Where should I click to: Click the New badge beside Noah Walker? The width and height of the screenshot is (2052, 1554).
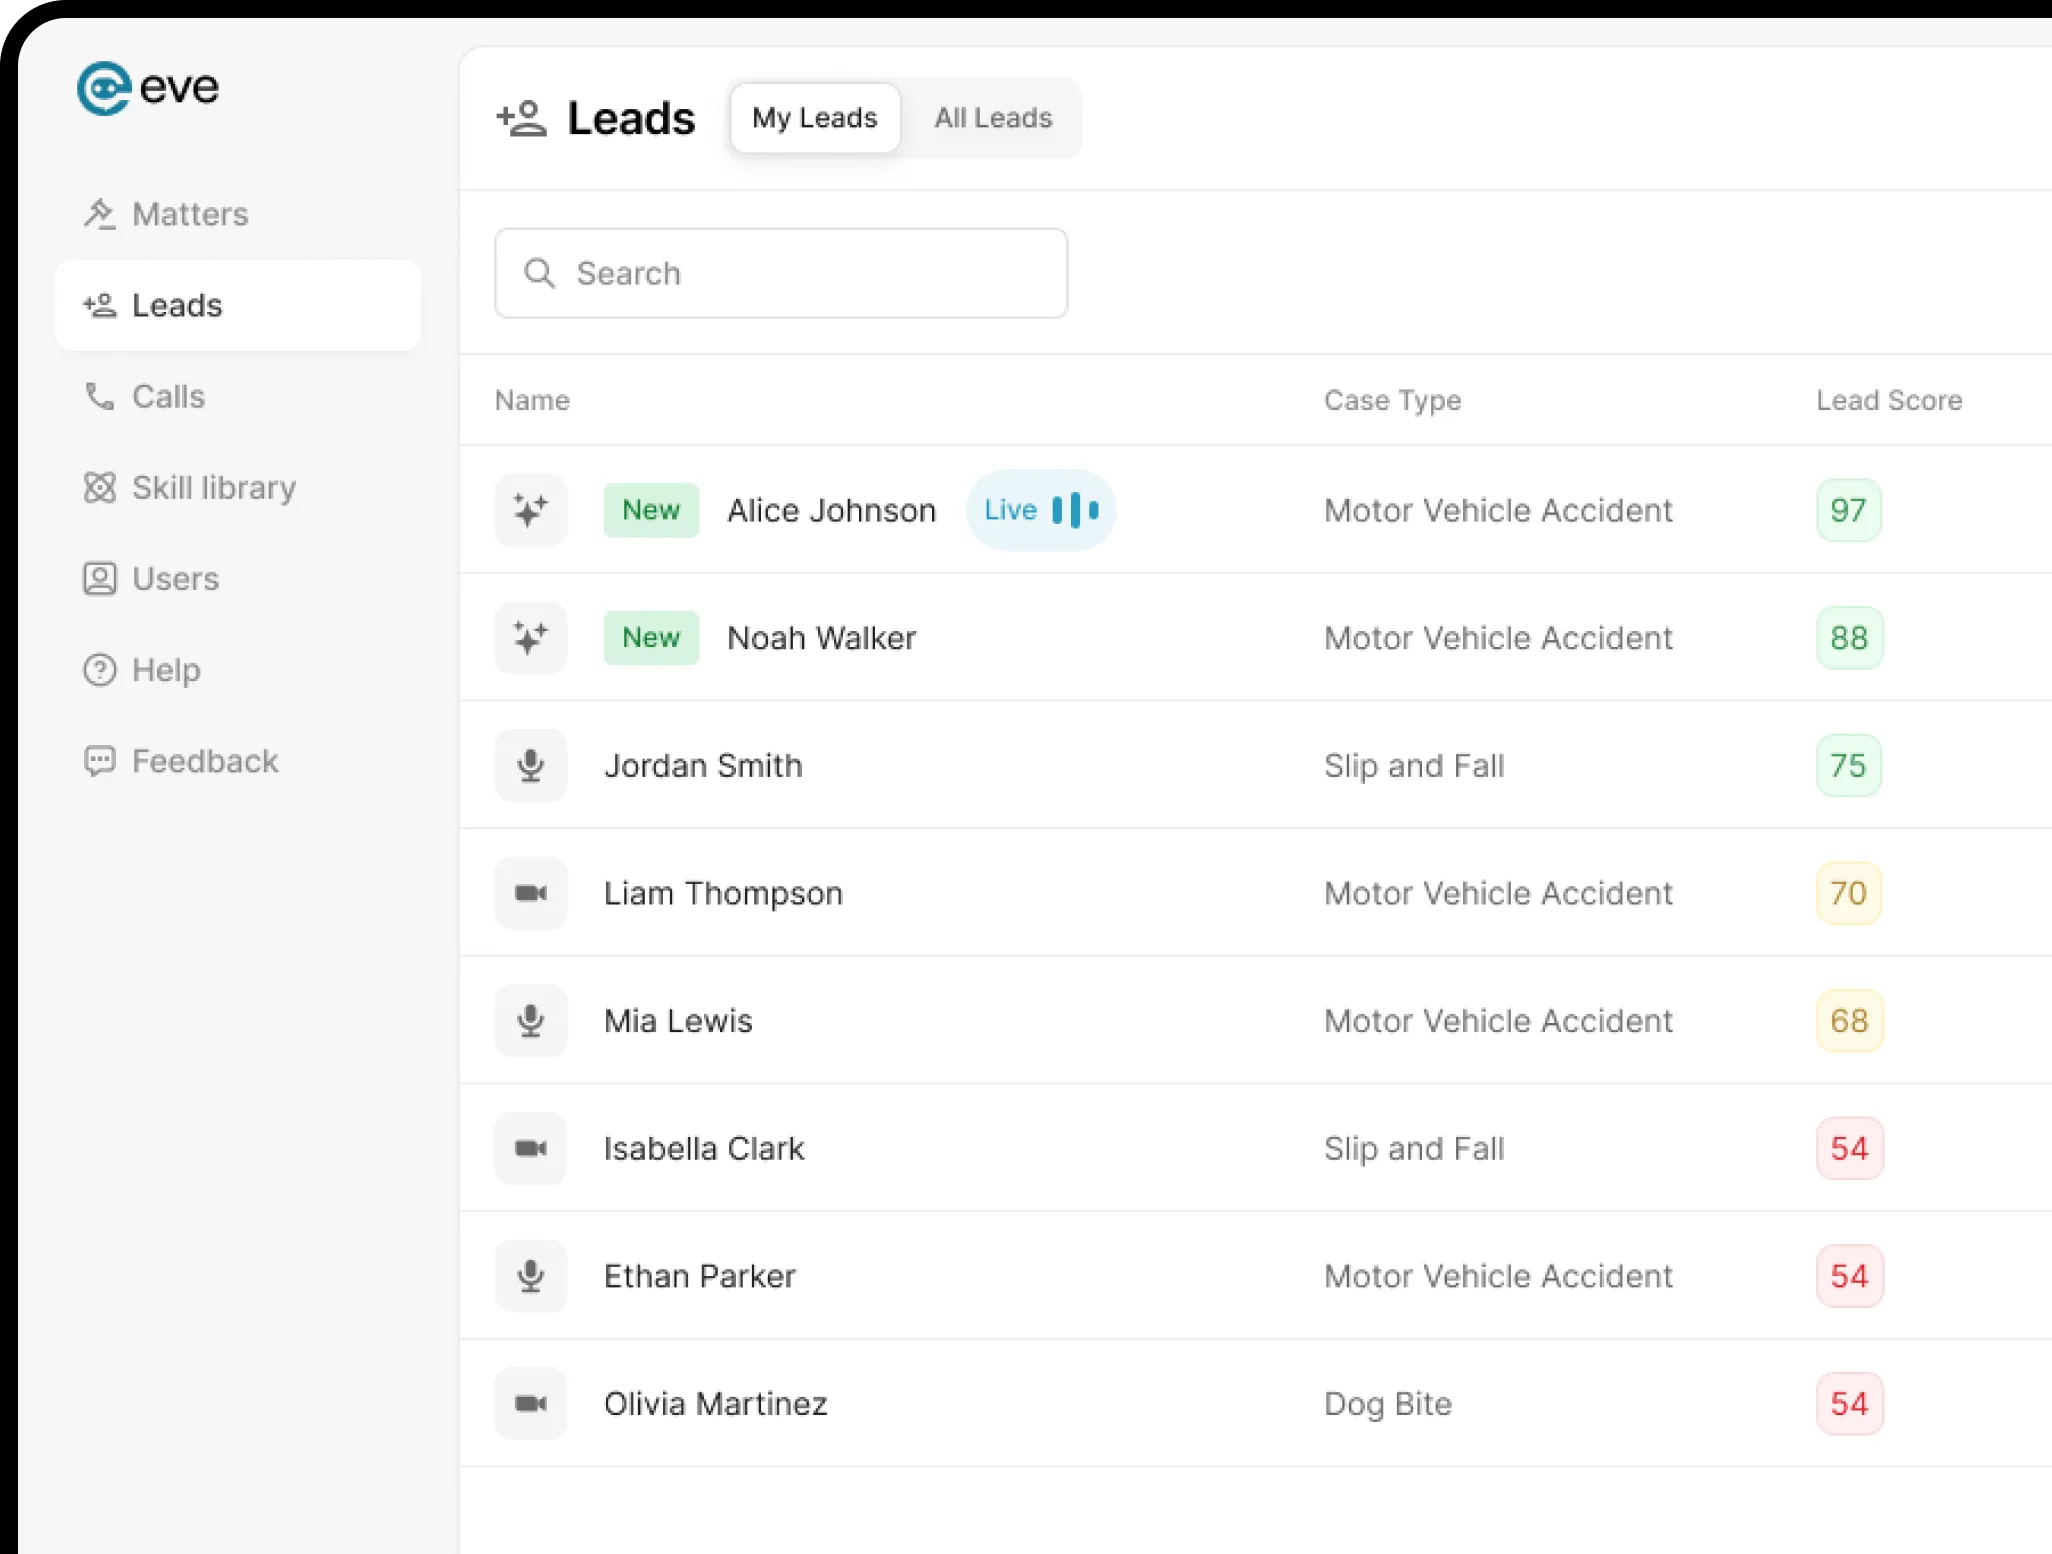coord(651,638)
